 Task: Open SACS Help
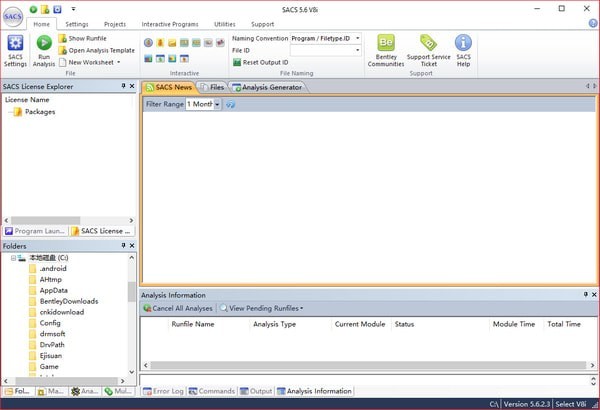[x=463, y=51]
